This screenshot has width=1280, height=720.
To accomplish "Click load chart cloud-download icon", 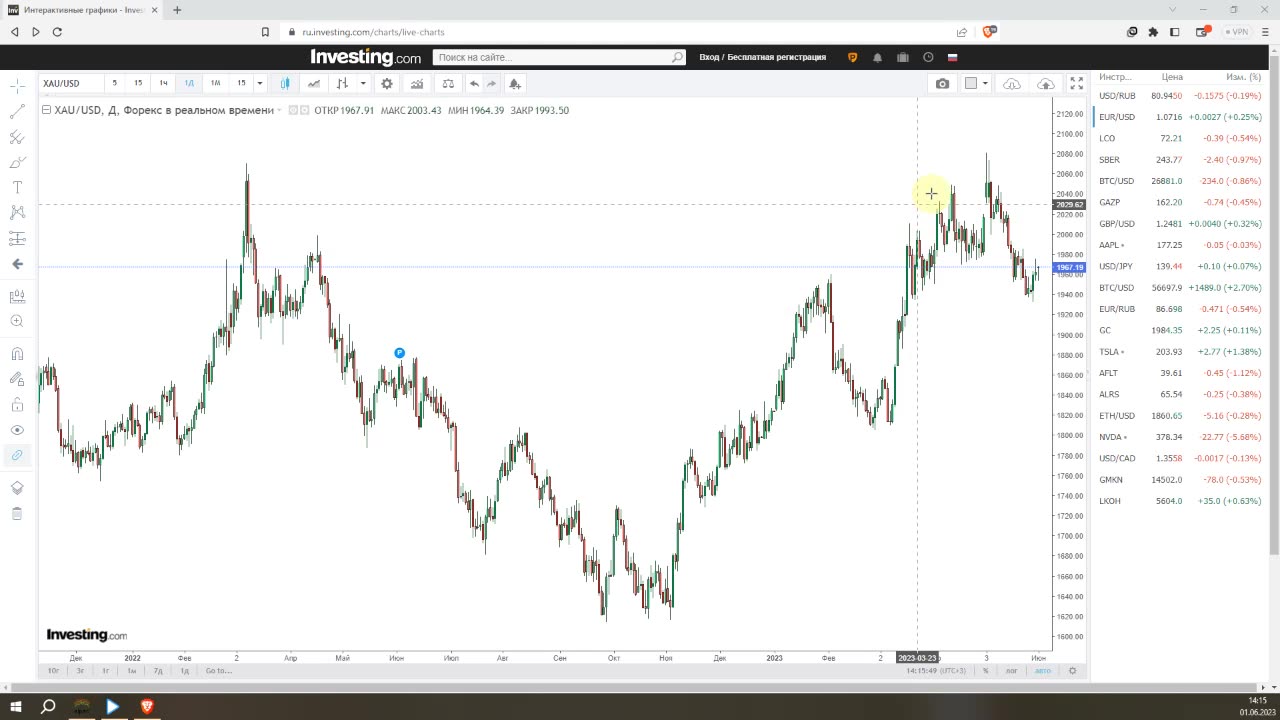I will pyautogui.click(x=1012, y=83).
